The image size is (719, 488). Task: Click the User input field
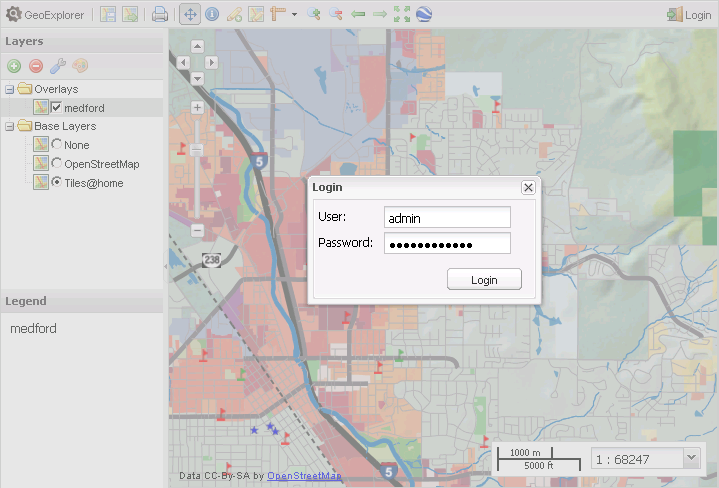point(447,217)
